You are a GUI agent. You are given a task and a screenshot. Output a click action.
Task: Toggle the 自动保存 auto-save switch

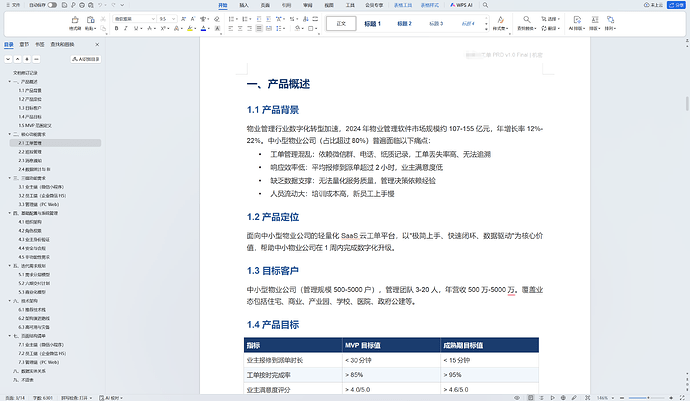point(52,5)
